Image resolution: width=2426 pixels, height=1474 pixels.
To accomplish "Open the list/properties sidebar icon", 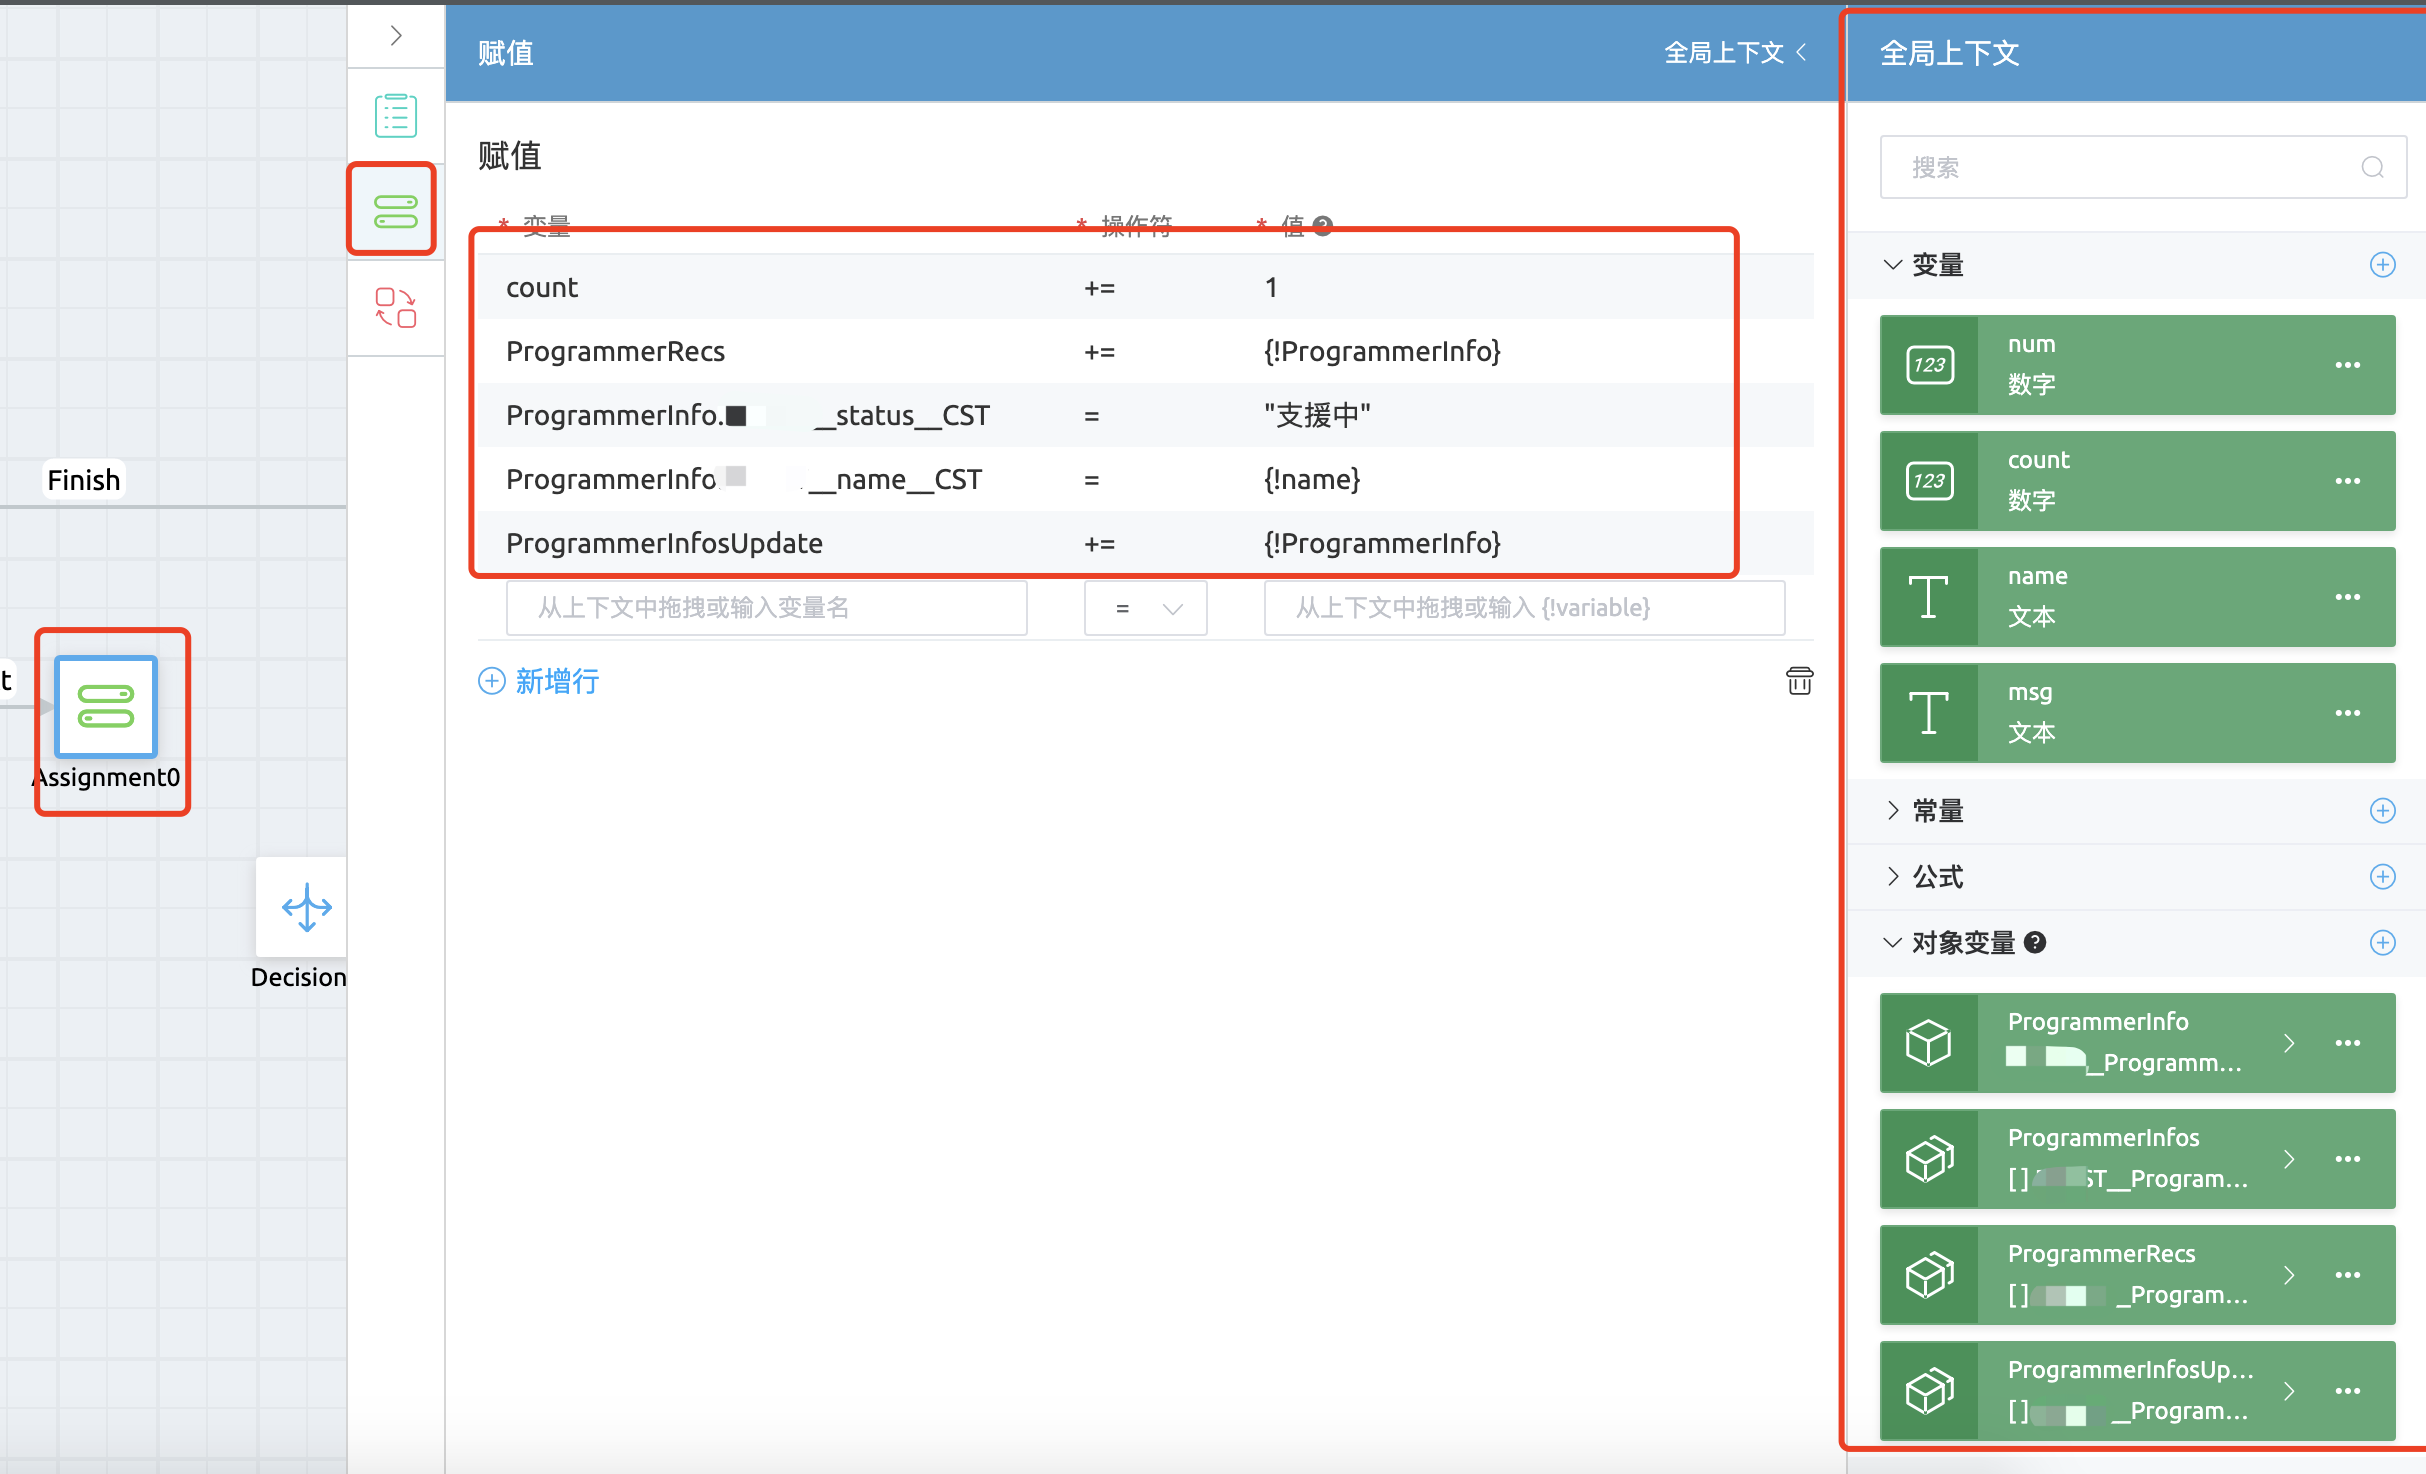I will coord(395,116).
